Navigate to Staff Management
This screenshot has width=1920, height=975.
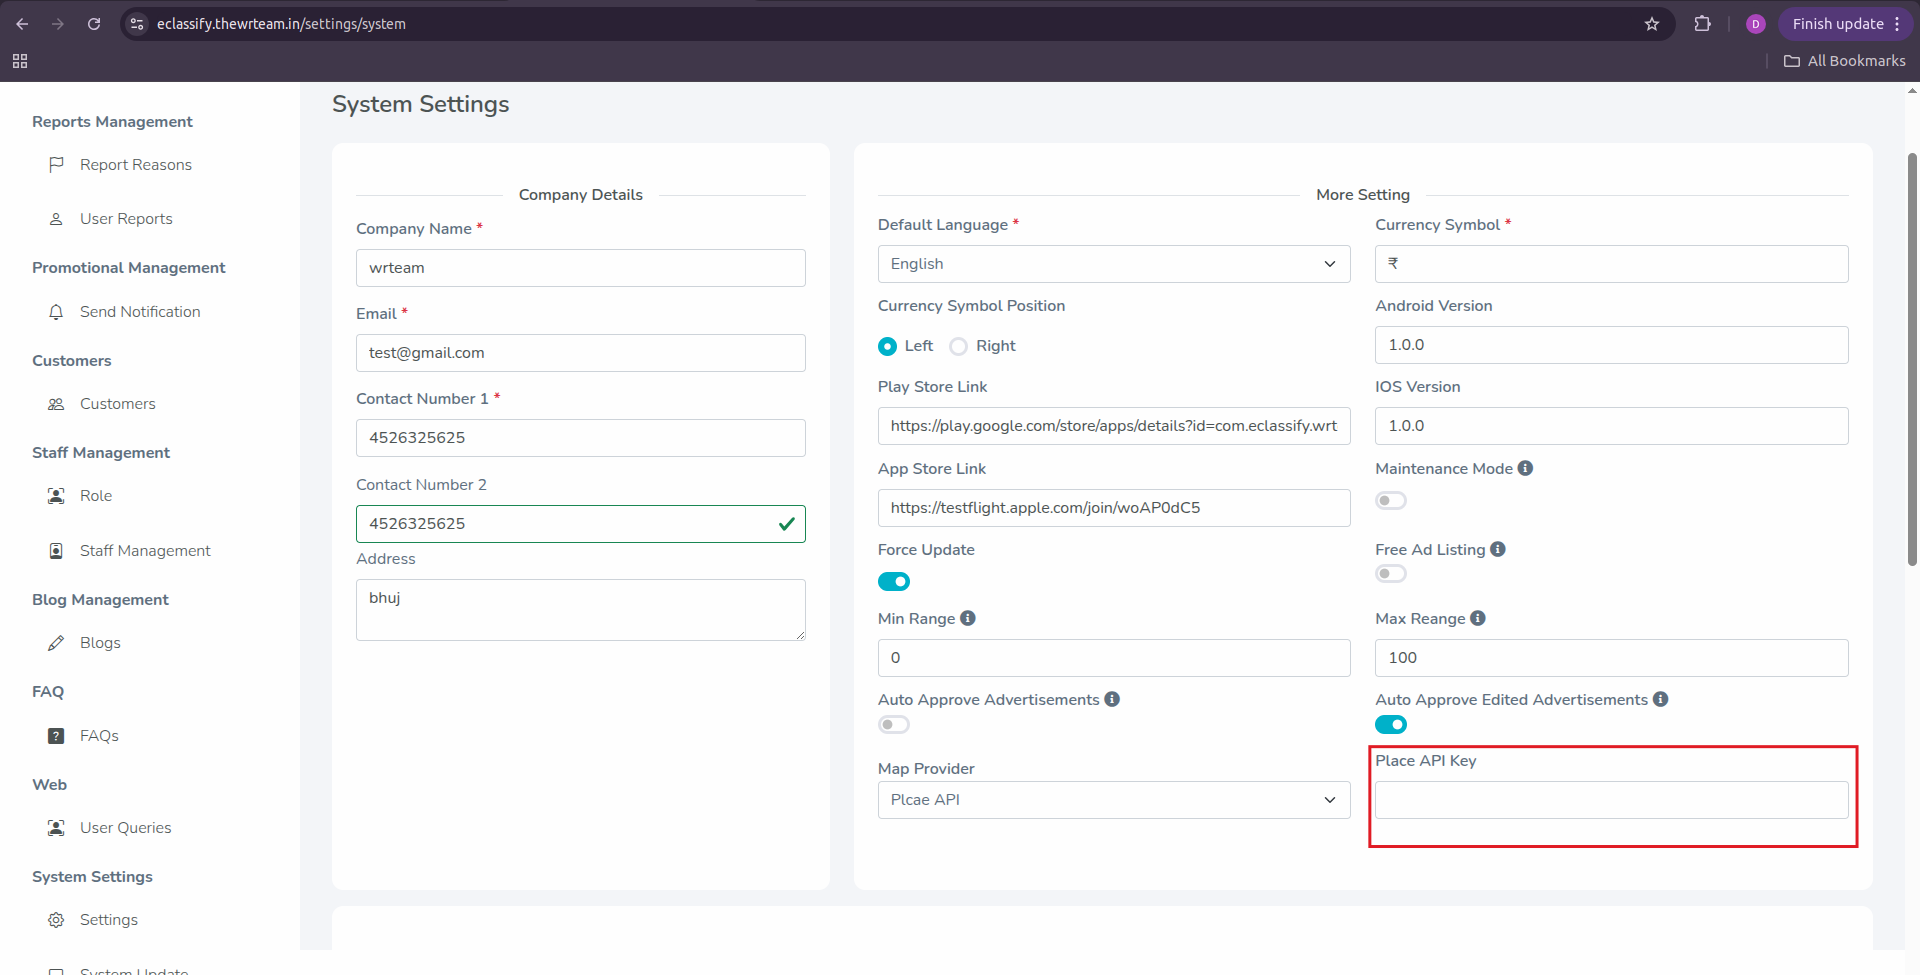pos(145,550)
